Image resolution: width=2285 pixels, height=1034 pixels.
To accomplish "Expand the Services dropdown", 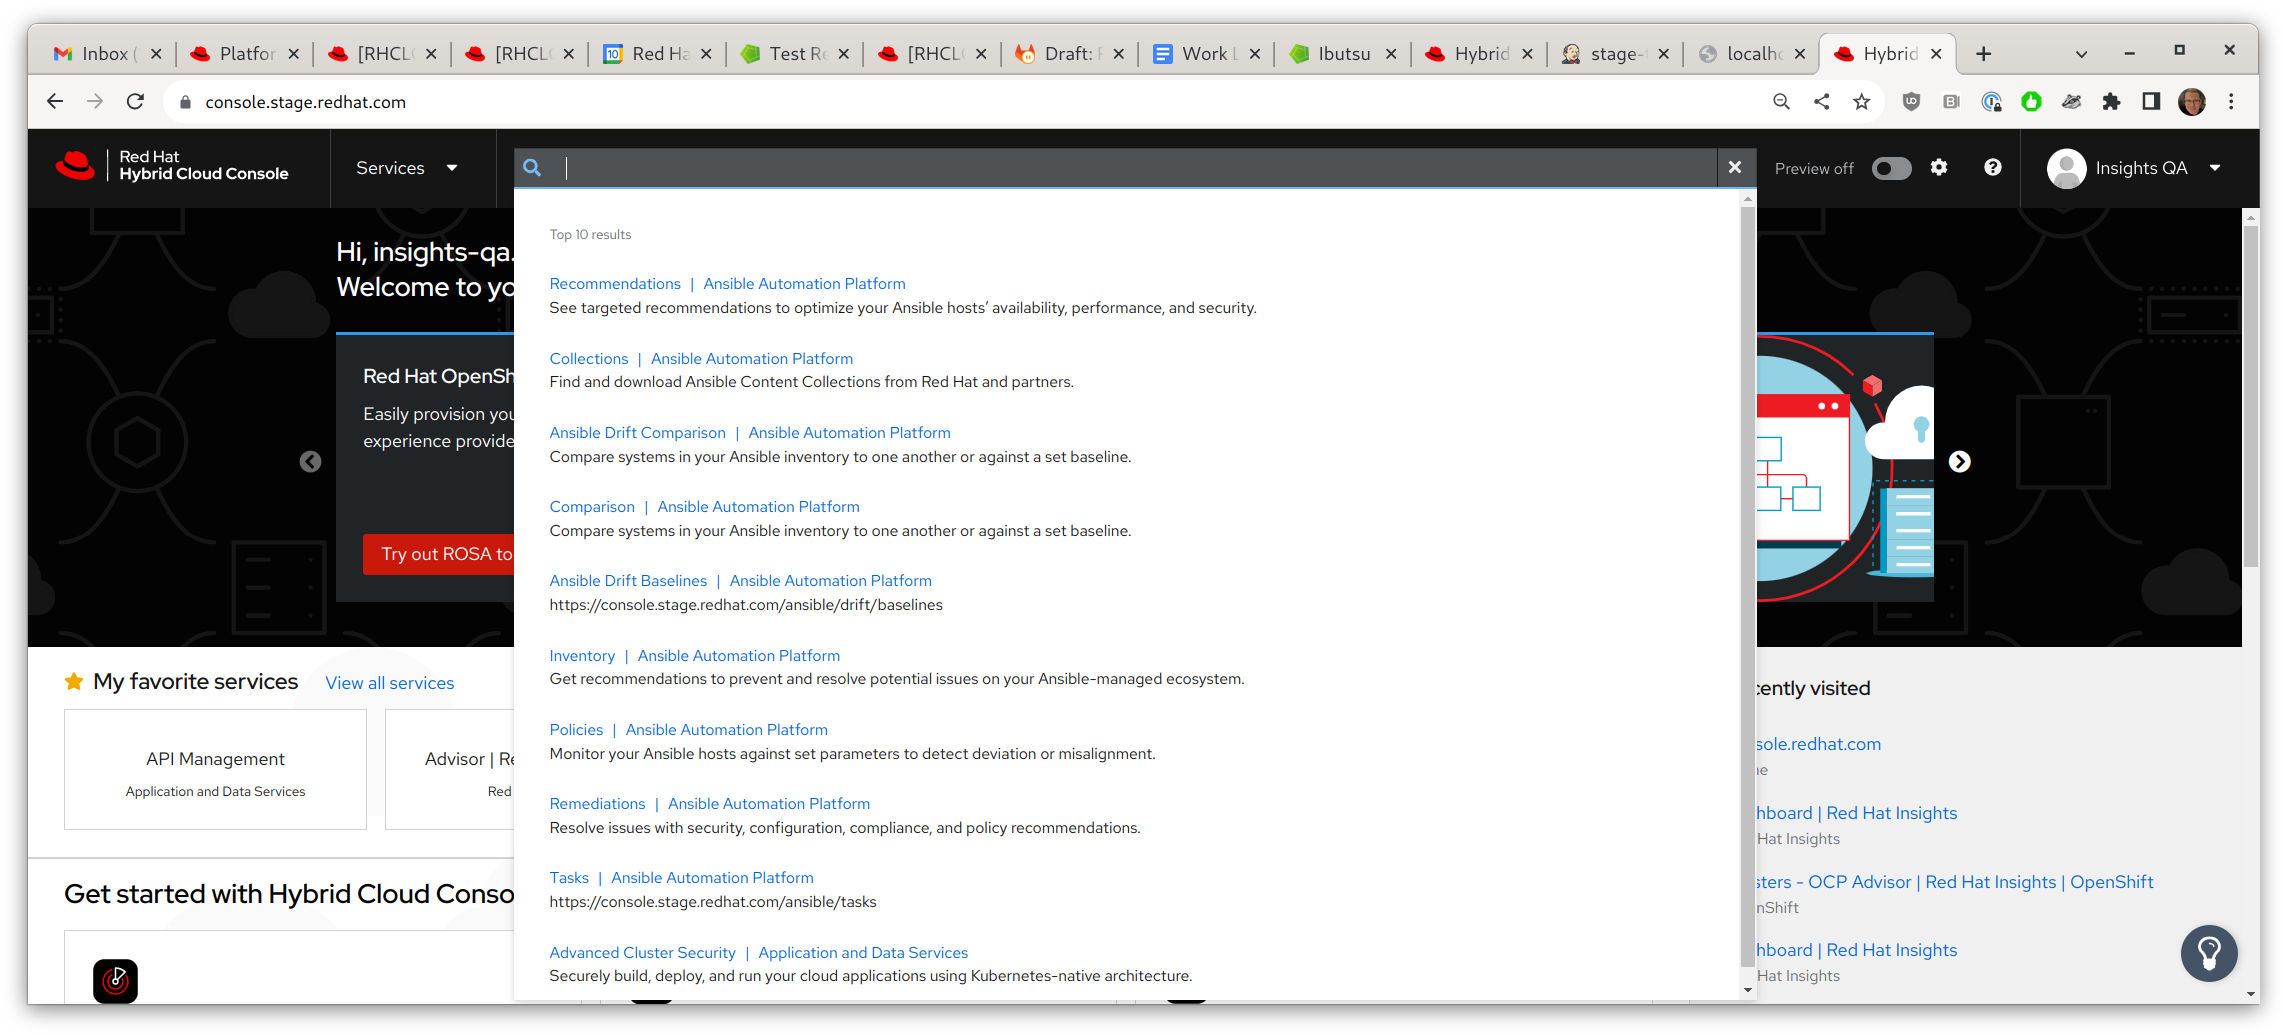I will coord(407,168).
